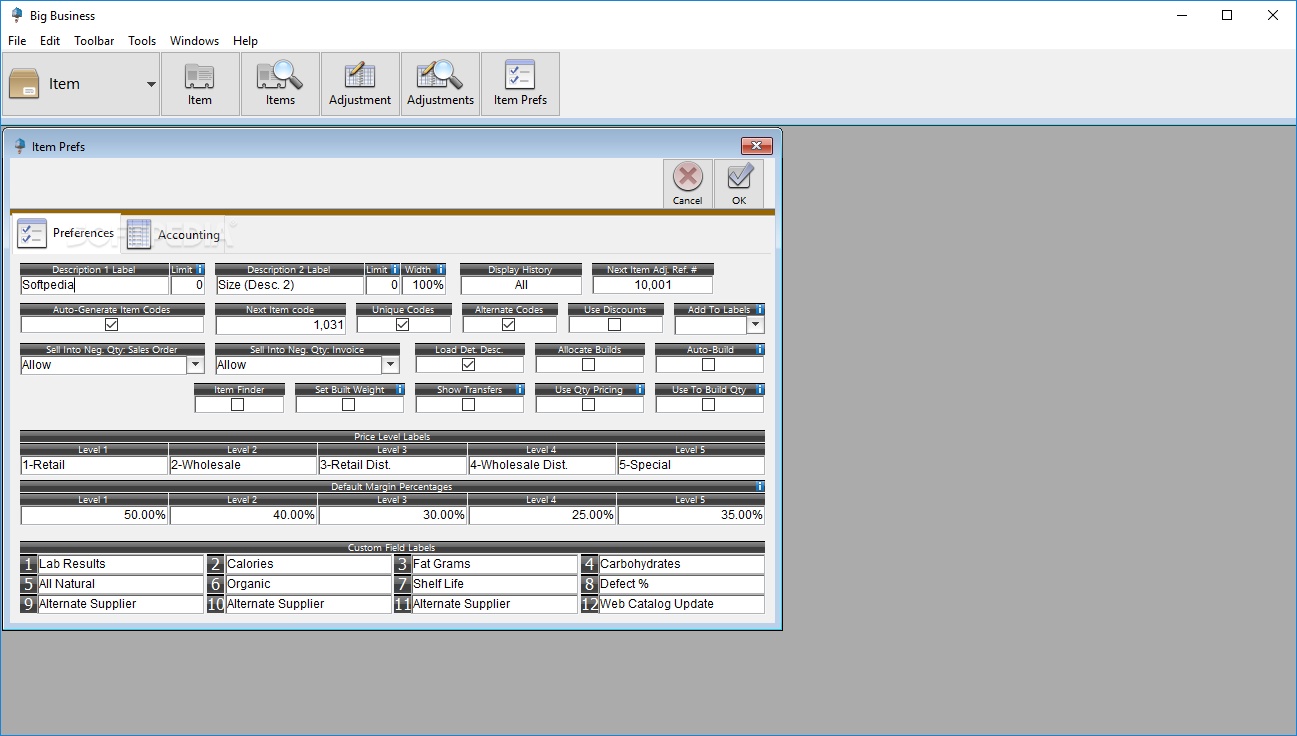Toggle Load Det. Desc. checkbox
Image resolution: width=1297 pixels, height=736 pixels.
468,365
